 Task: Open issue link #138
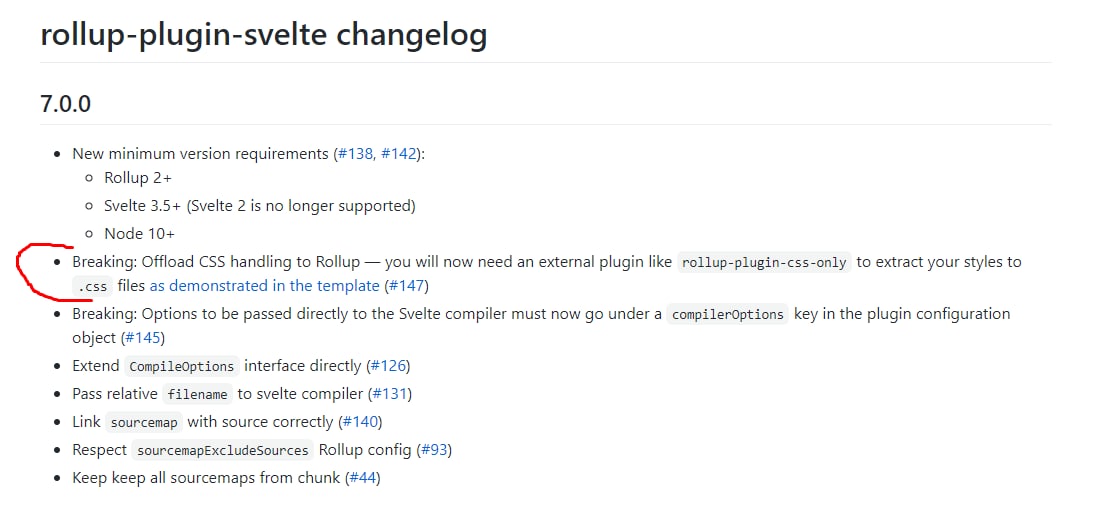[355, 154]
